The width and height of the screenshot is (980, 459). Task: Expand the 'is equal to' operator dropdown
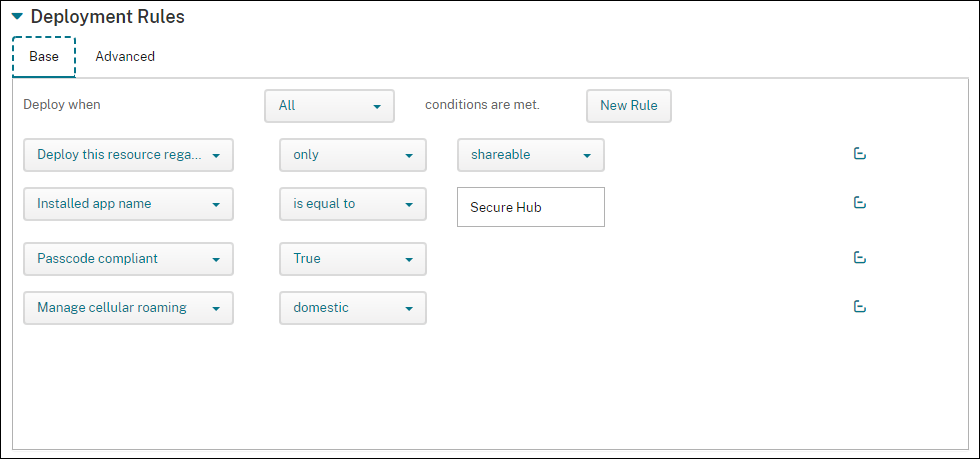[352, 204]
